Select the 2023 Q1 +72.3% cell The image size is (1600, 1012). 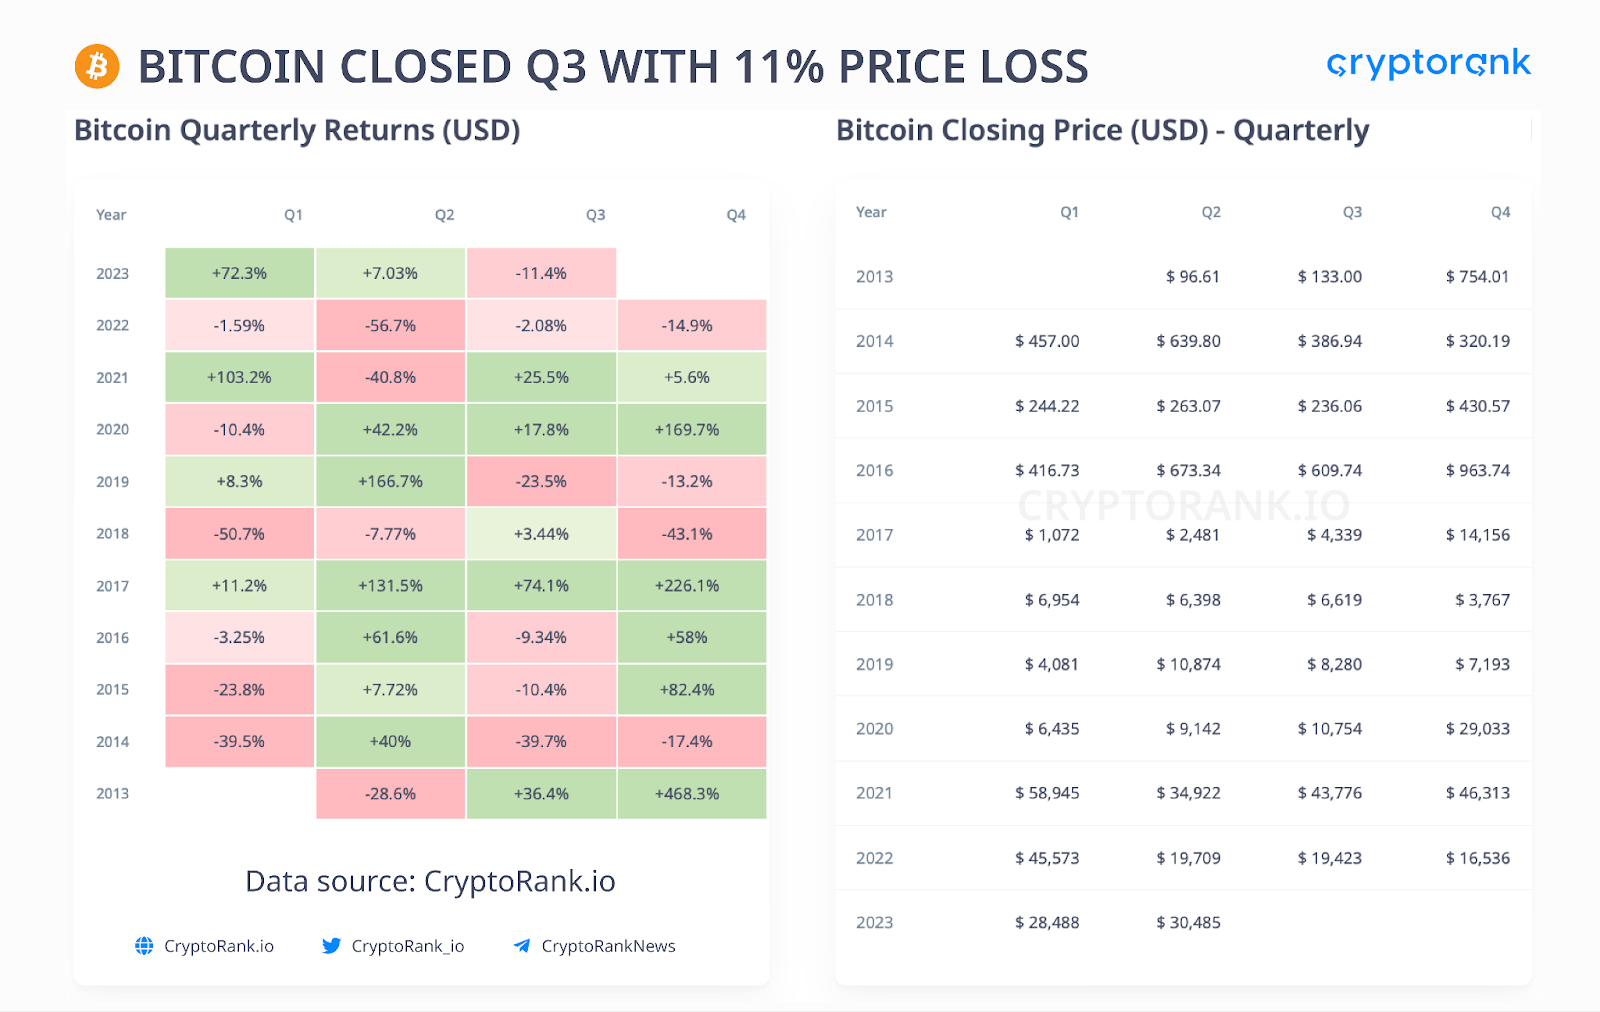tap(240, 273)
